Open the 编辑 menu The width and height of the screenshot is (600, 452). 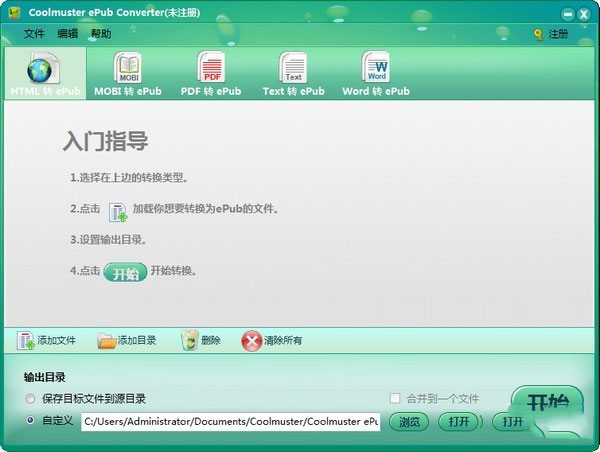[68, 34]
